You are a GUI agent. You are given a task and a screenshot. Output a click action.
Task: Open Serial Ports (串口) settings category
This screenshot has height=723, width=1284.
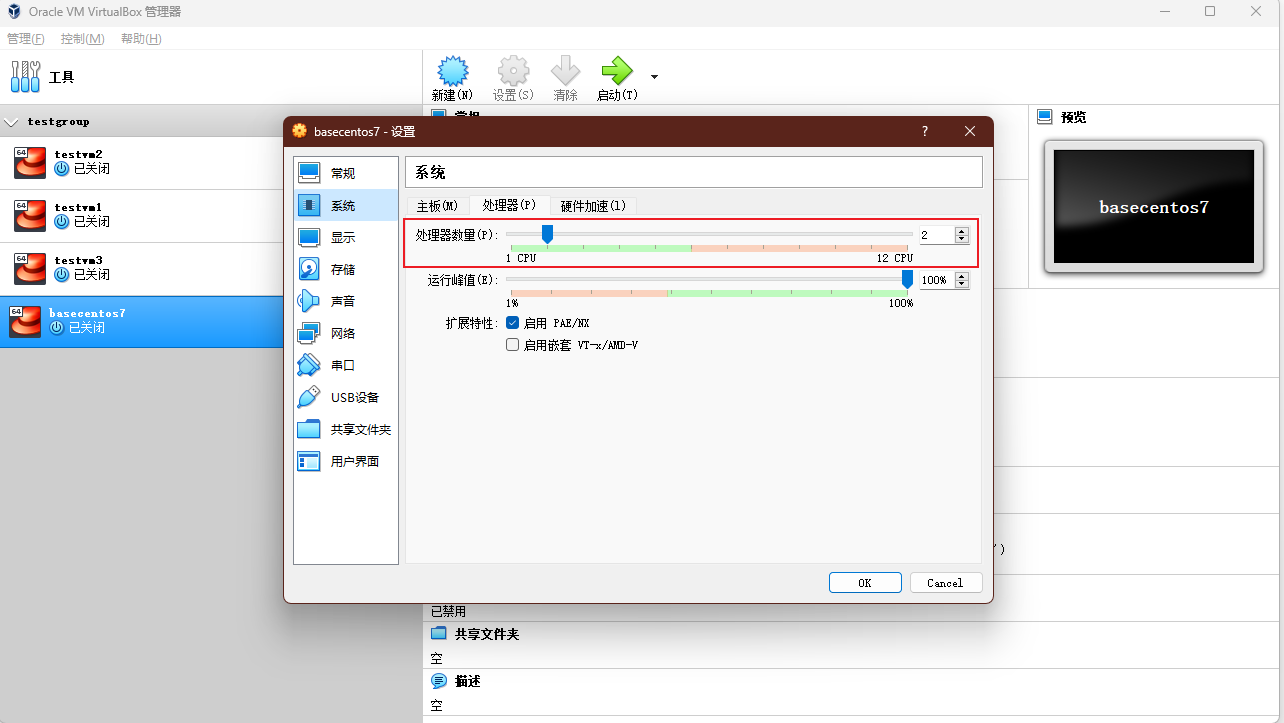[x=345, y=365]
